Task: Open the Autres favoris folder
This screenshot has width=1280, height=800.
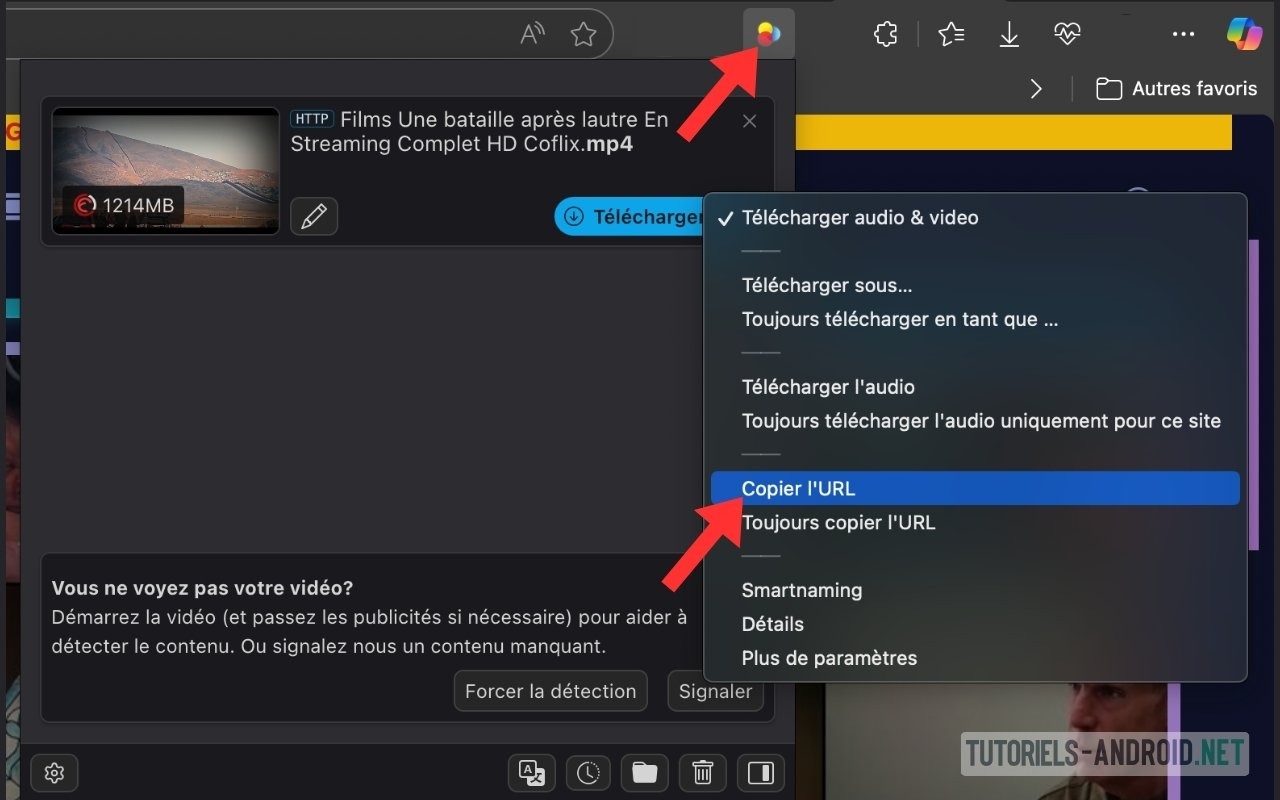Action: [x=1177, y=89]
